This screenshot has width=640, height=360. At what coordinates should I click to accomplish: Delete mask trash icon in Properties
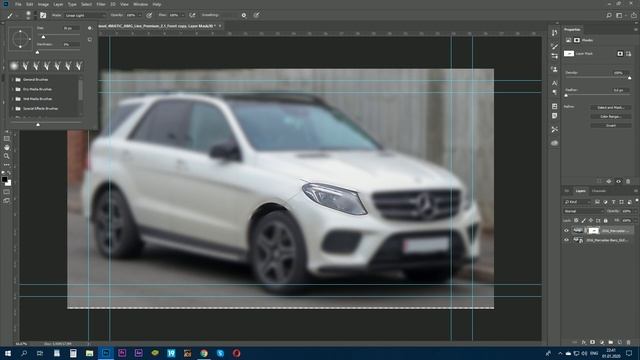click(x=628, y=181)
